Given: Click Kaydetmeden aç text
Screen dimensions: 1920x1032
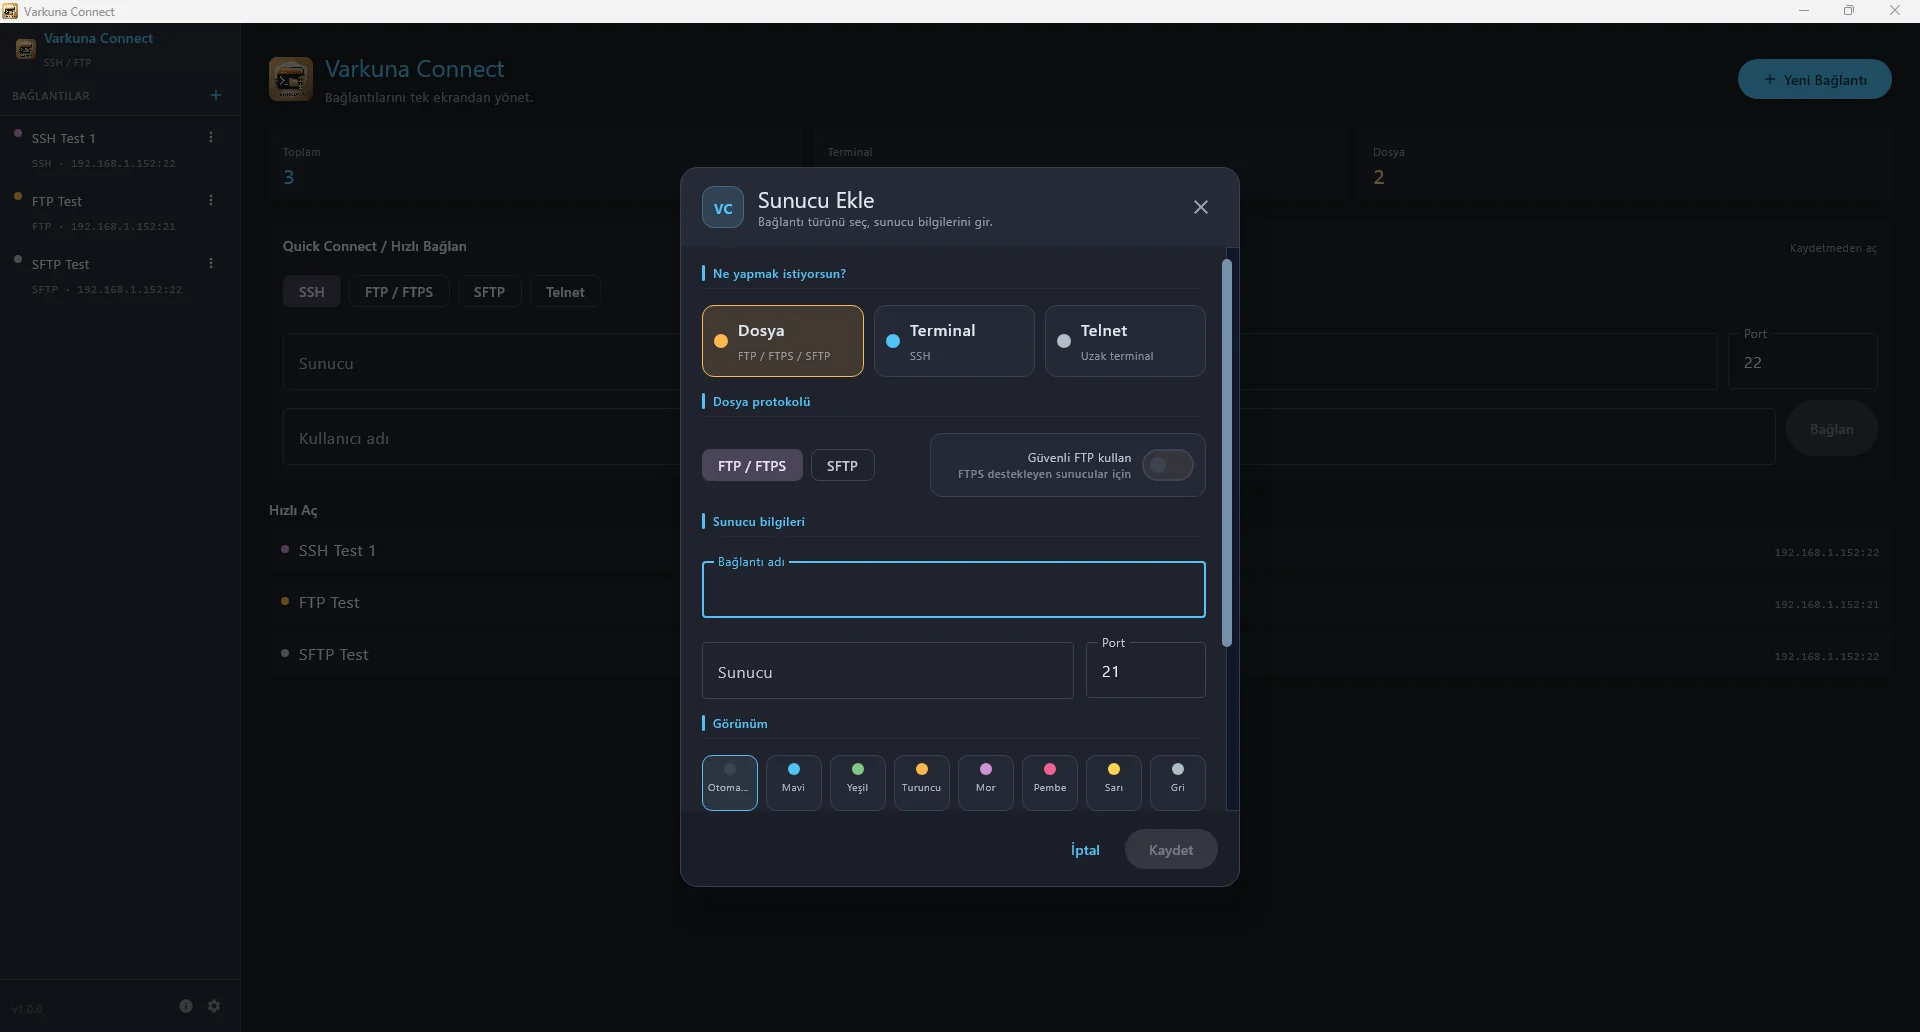Looking at the screenshot, I should (1833, 248).
